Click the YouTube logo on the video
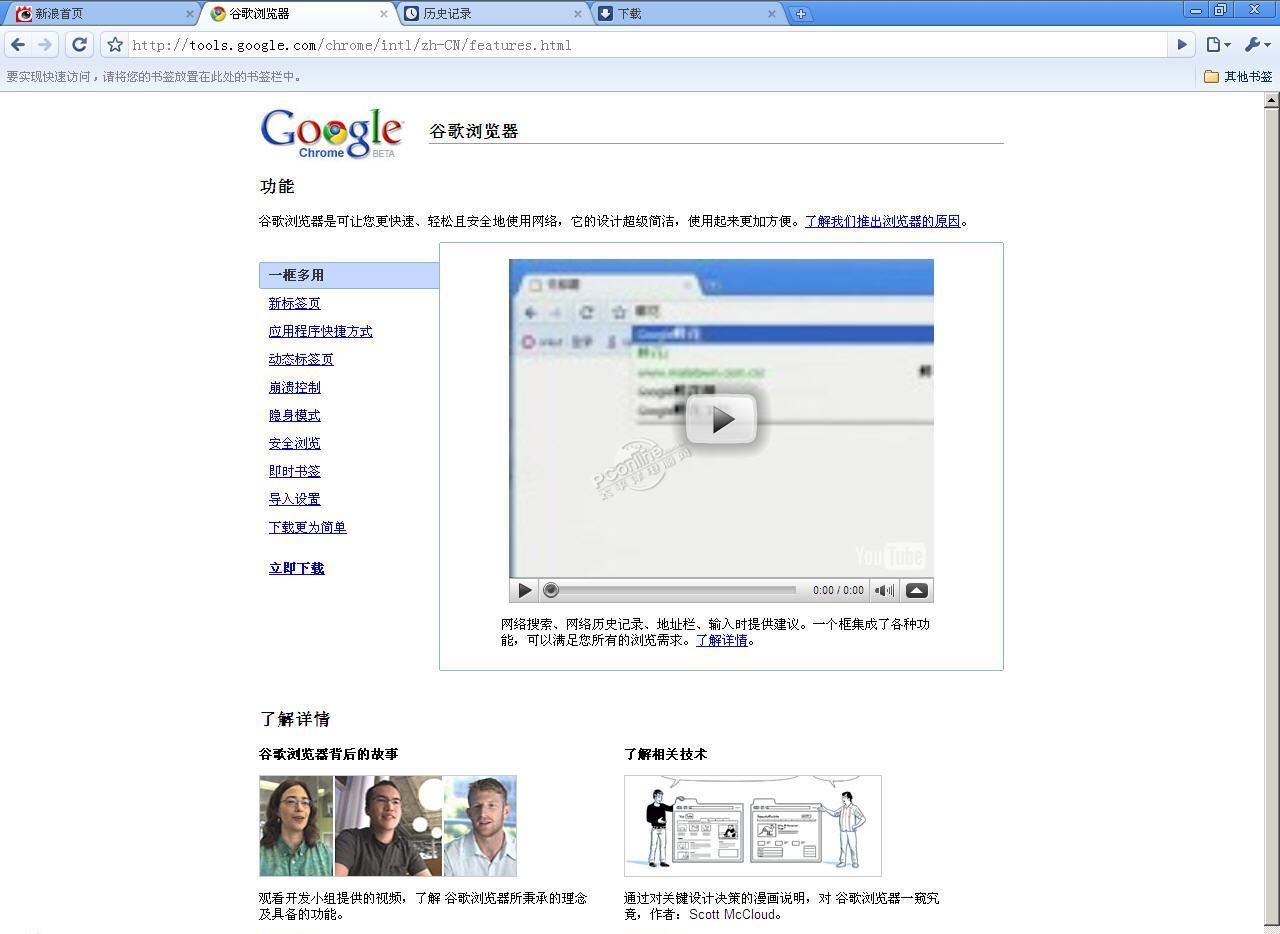Viewport: 1280px width, 934px height. coord(889,556)
